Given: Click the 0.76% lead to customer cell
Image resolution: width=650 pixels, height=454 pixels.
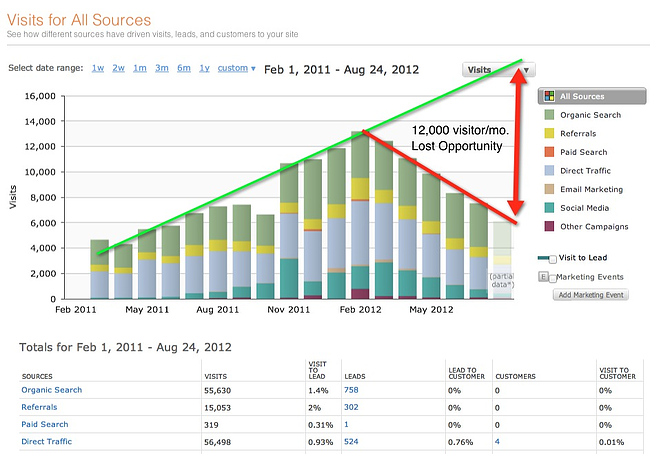Looking at the screenshot, I should pyautogui.click(x=460, y=442).
